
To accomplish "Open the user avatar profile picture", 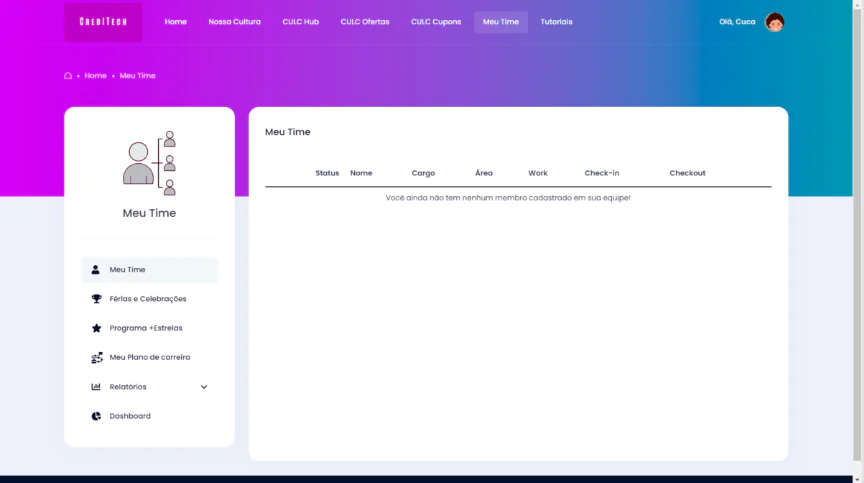I will 774,22.
